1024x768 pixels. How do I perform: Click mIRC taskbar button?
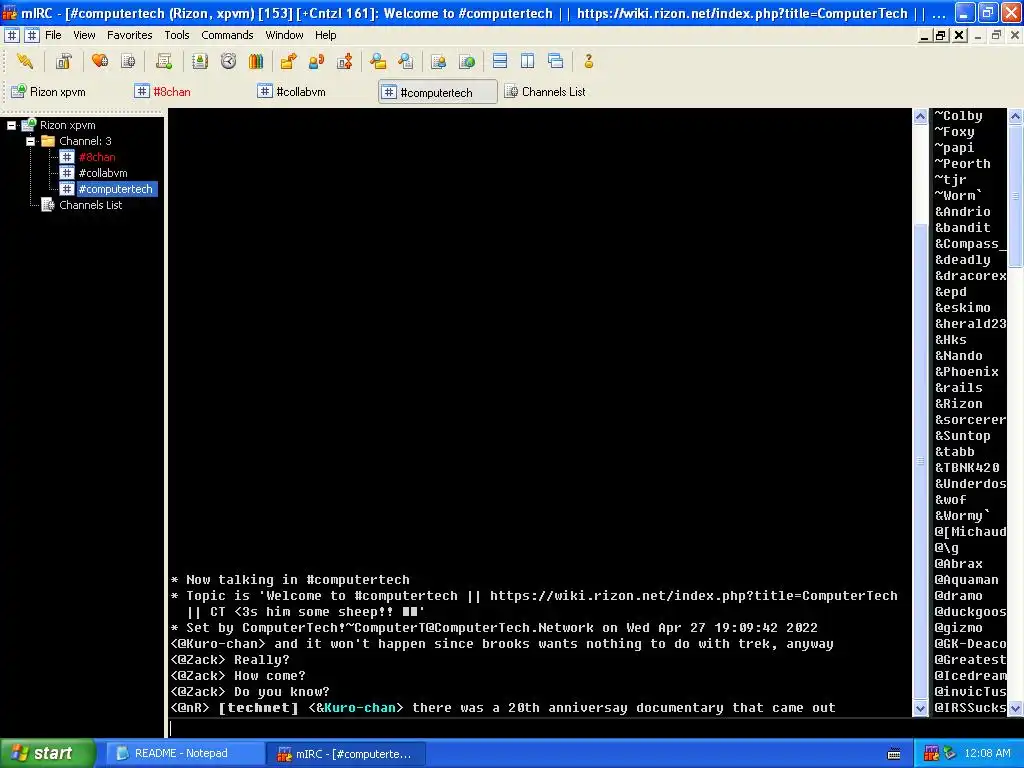click(345, 754)
